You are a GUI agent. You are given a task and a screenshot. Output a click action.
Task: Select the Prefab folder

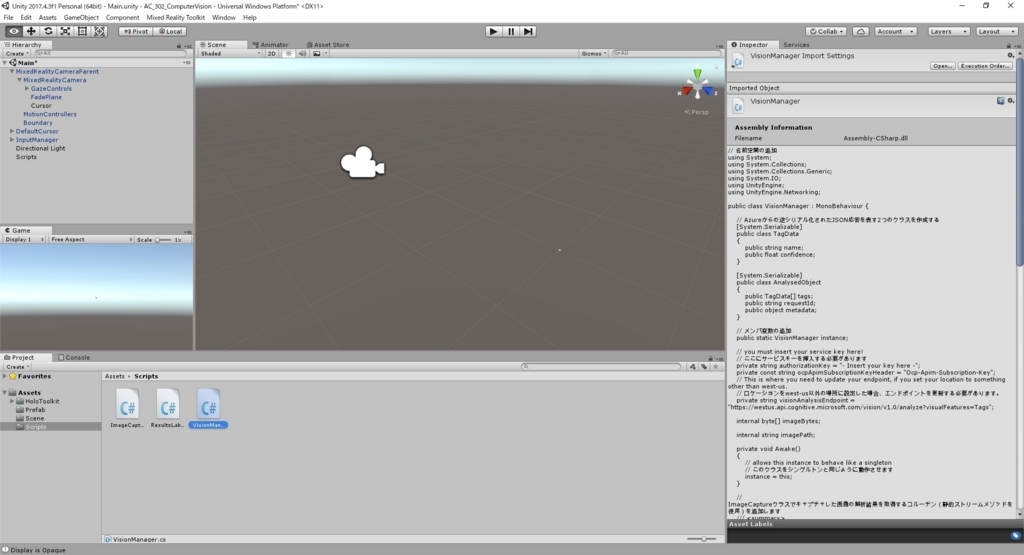[35, 409]
